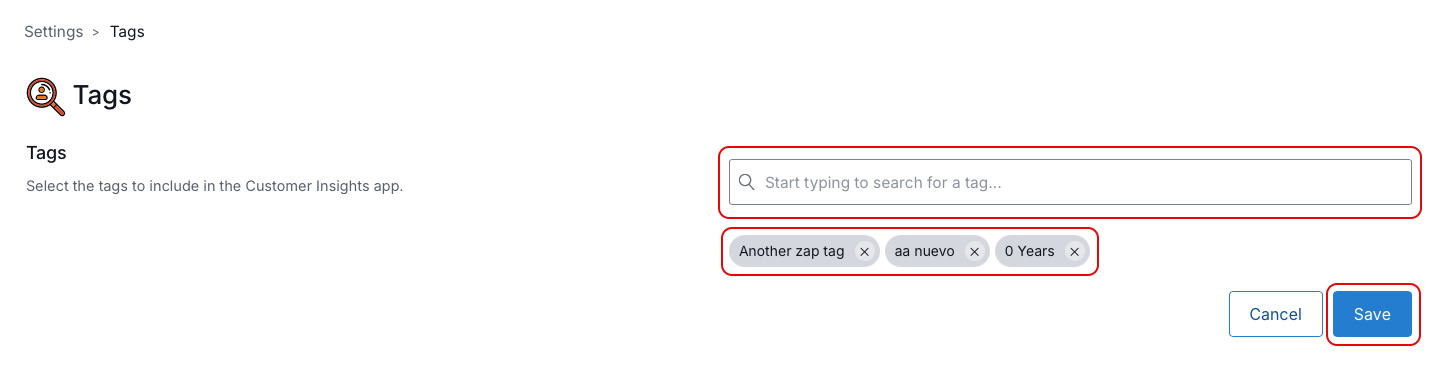
Task: Remove the aa nuevo tag chip
Action: [x=974, y=252]
